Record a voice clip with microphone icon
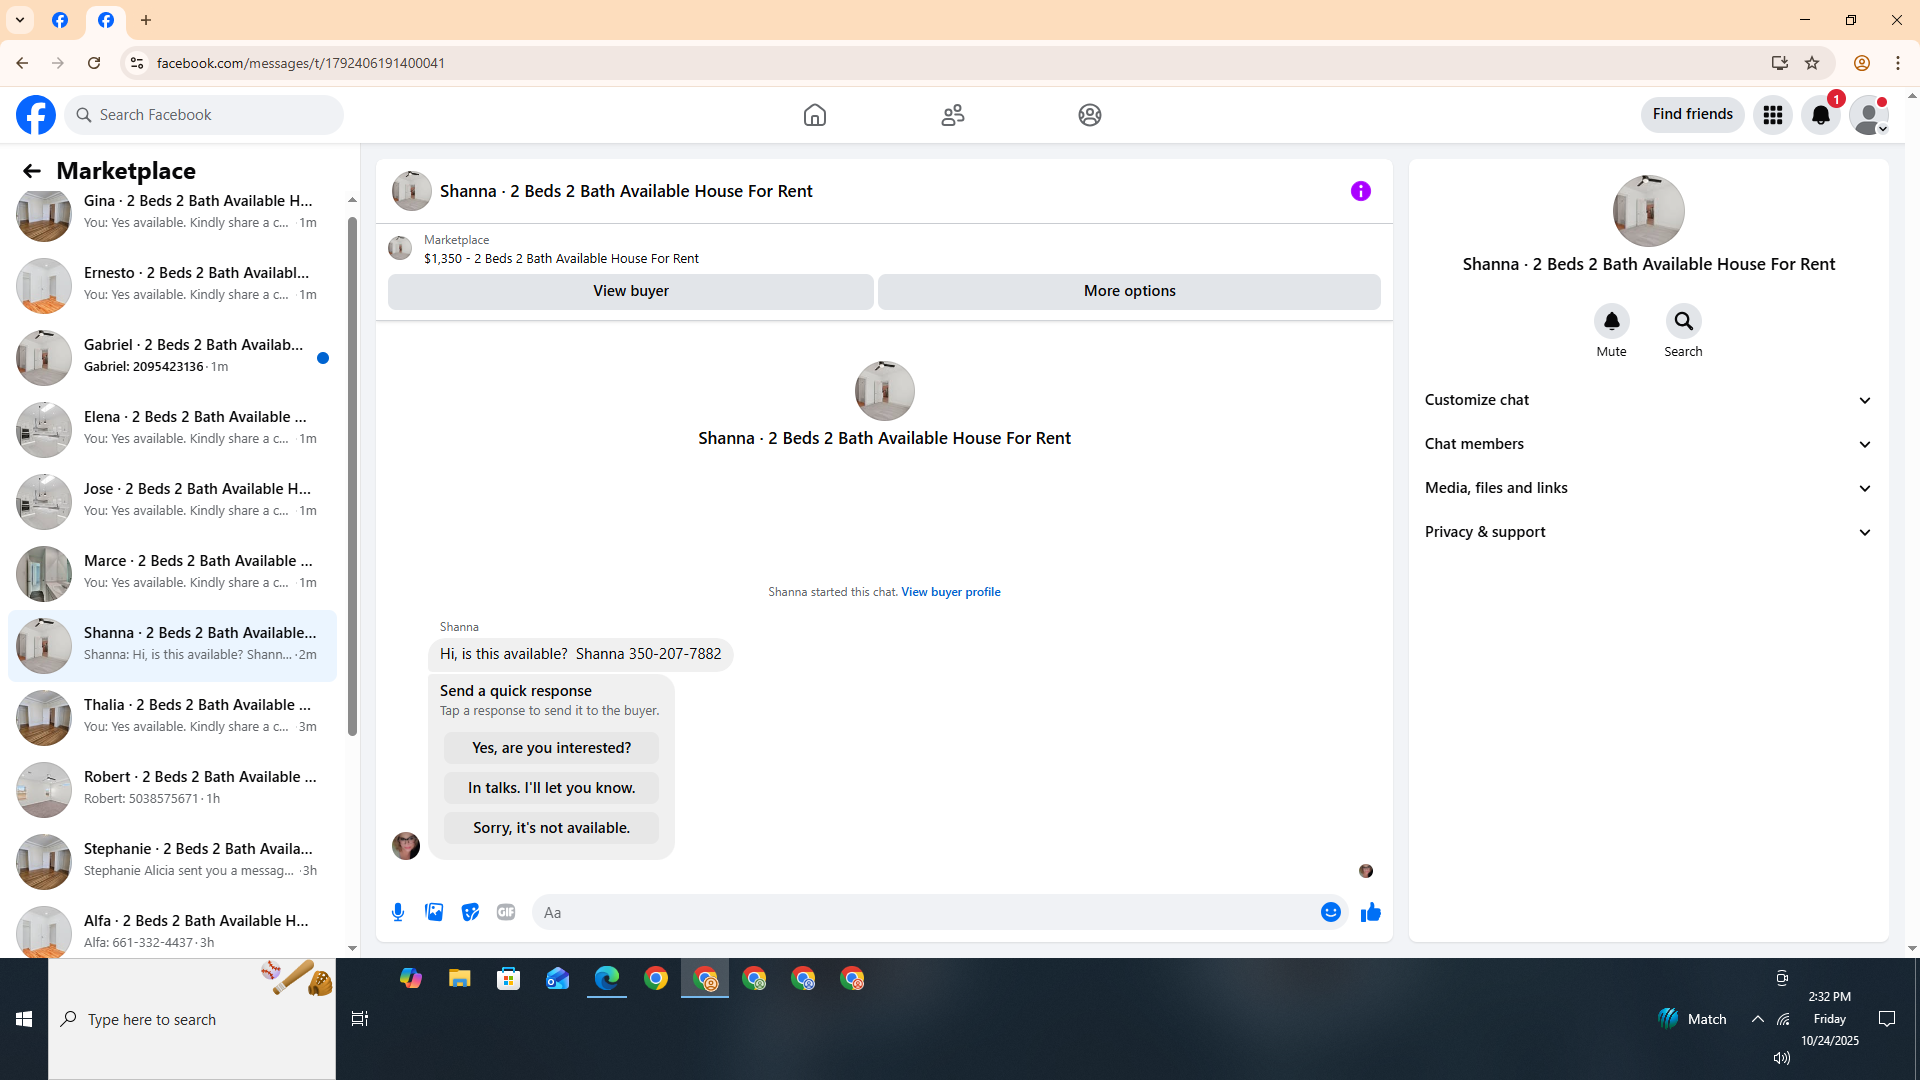This screenshot has height=1080, width=1920. click(398, 912)
